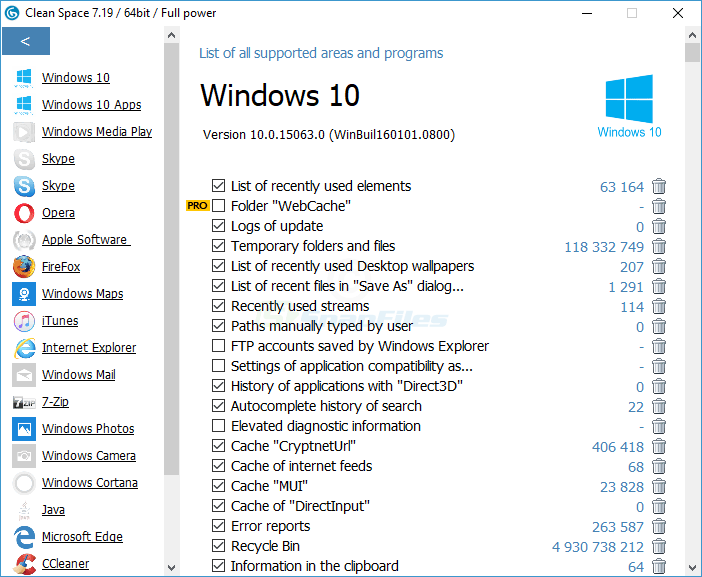Open the Windows 10 Apps link

(92, 105)
